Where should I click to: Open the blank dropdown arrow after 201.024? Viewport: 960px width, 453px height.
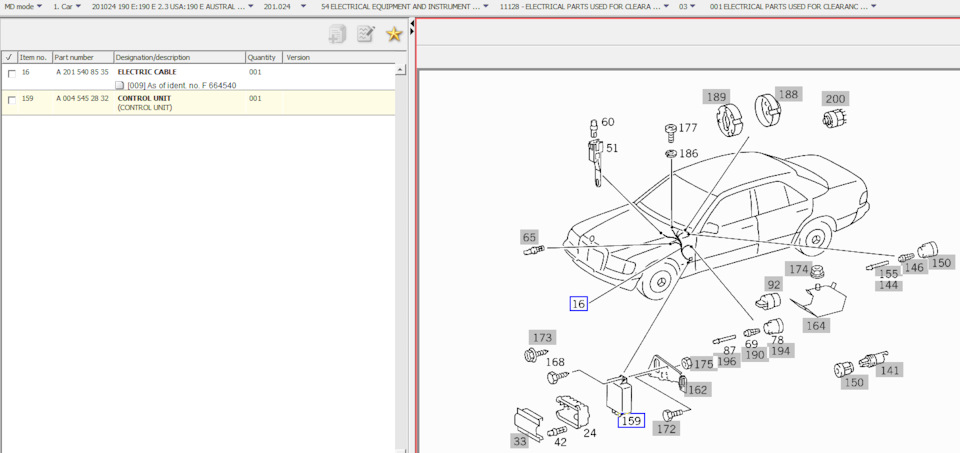coord(304,7)
